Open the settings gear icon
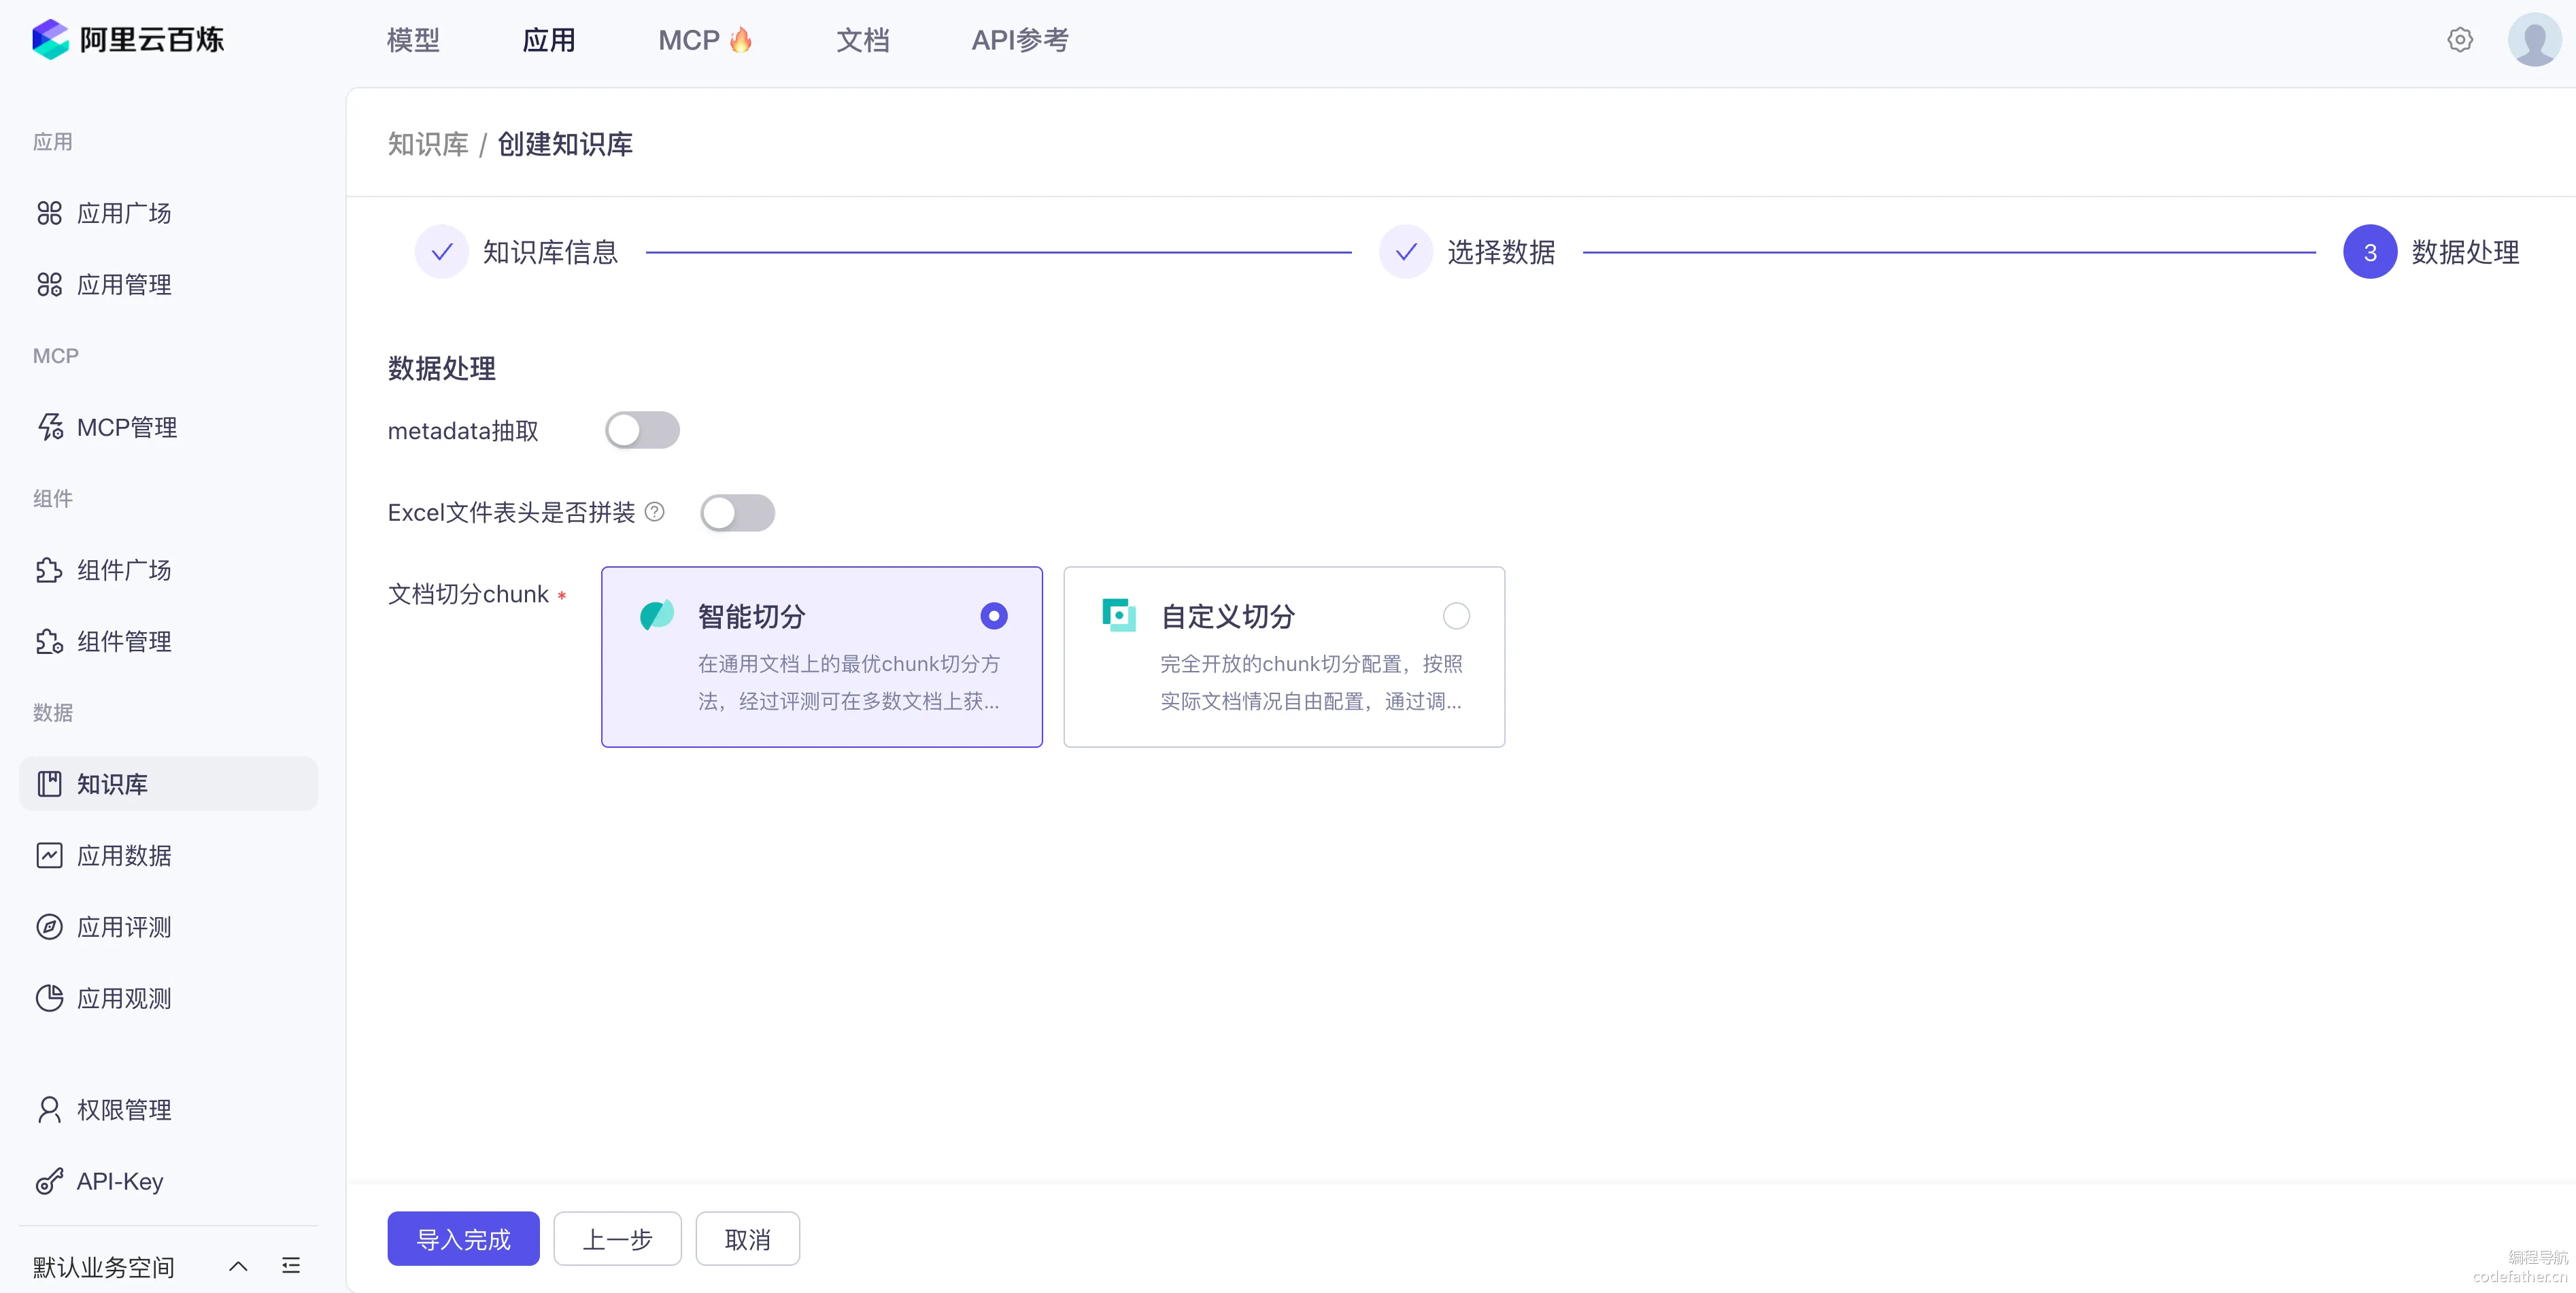Screen dimensions: 2576x1293 pyautogui.click(x=2459, y=40)
